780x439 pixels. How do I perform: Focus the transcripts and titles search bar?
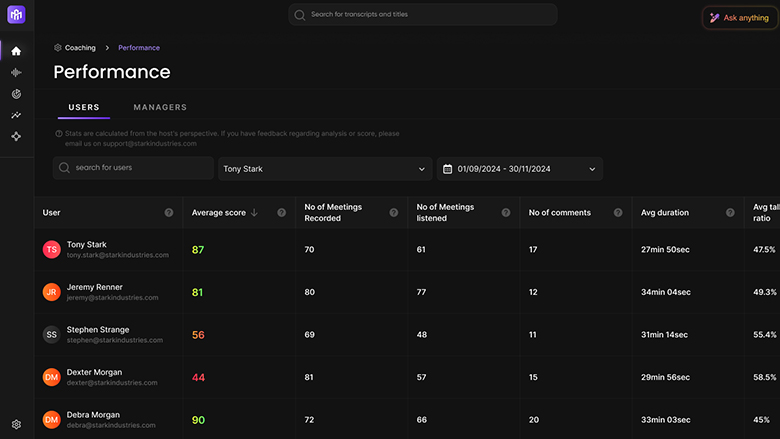423,15
